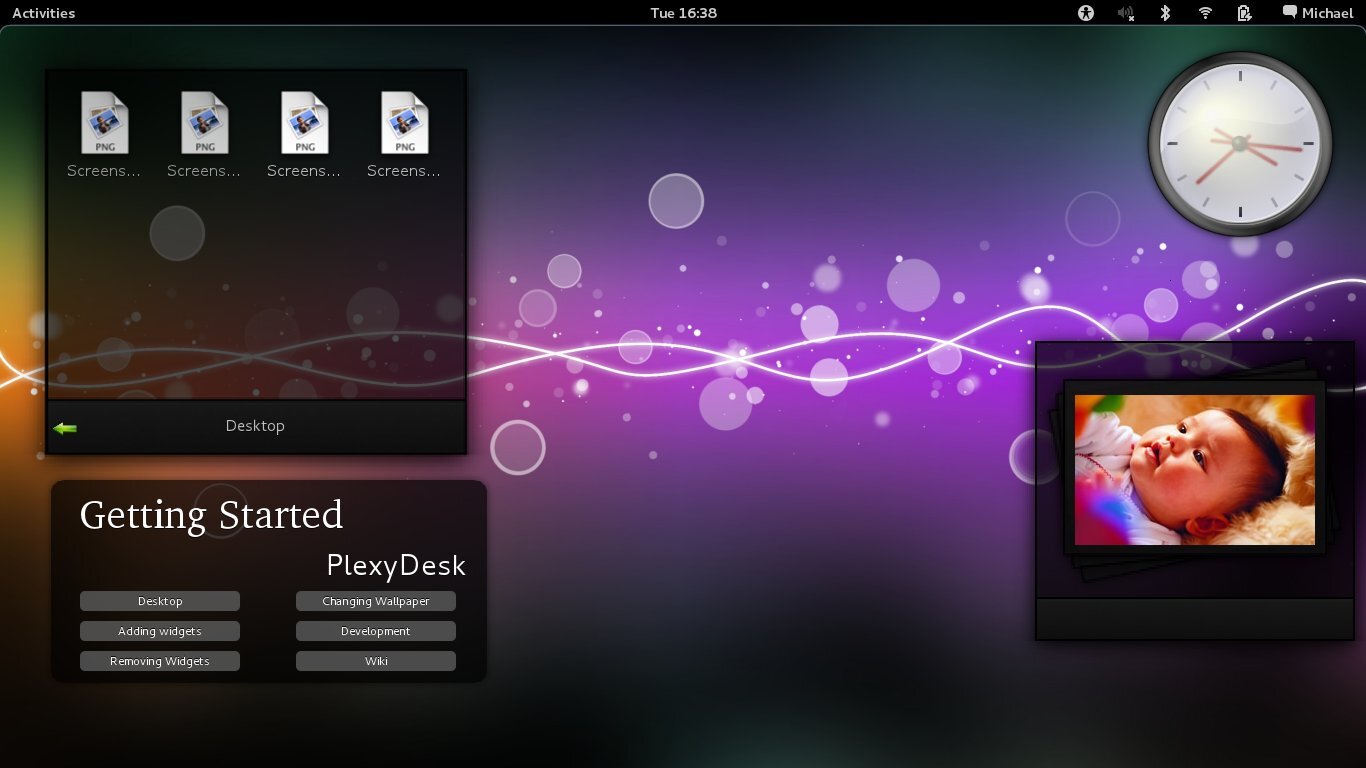This screenshot has height=768, width=1366.
Task: Click the Desktop button in Getting Started
Action: pos(160,601)
